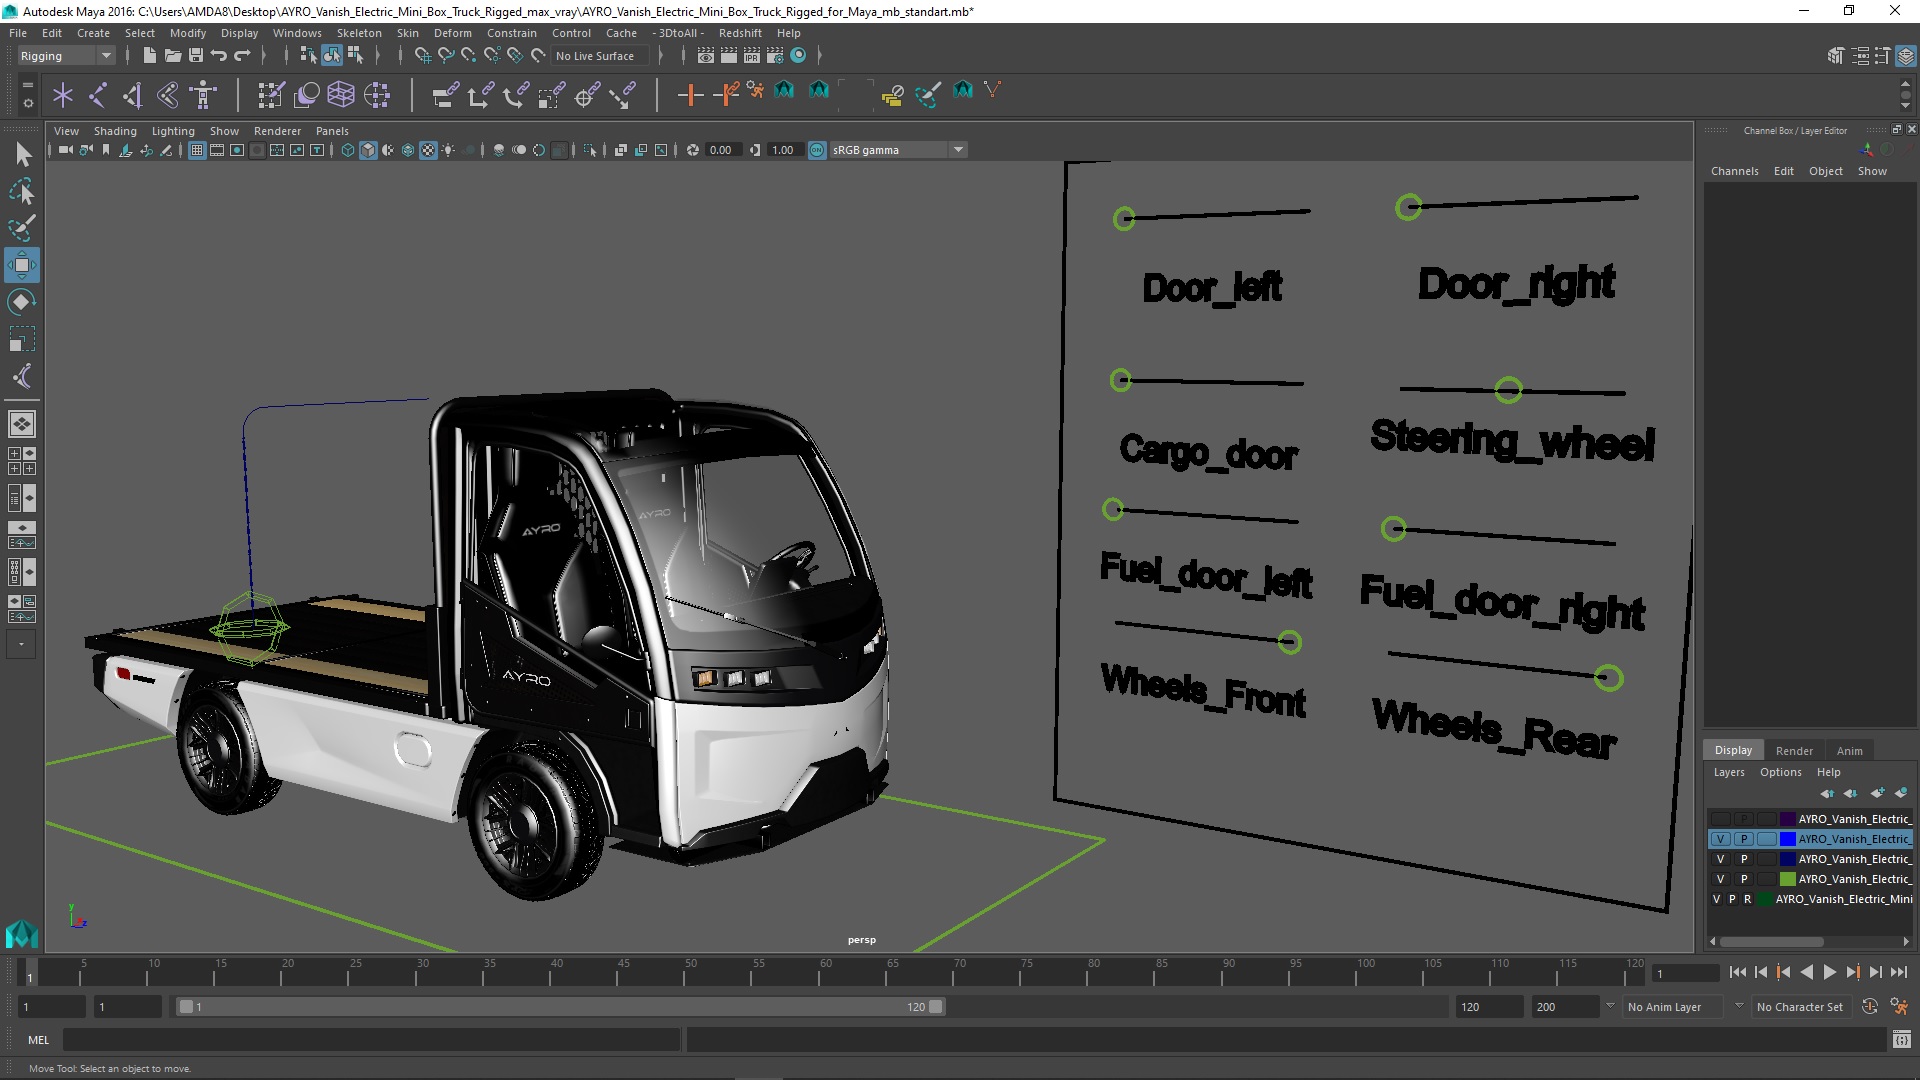Viewport: 1920px width, 1080px height.
Task: Choose the Create Joint tool on shelf
Action: tap(98, 95)
